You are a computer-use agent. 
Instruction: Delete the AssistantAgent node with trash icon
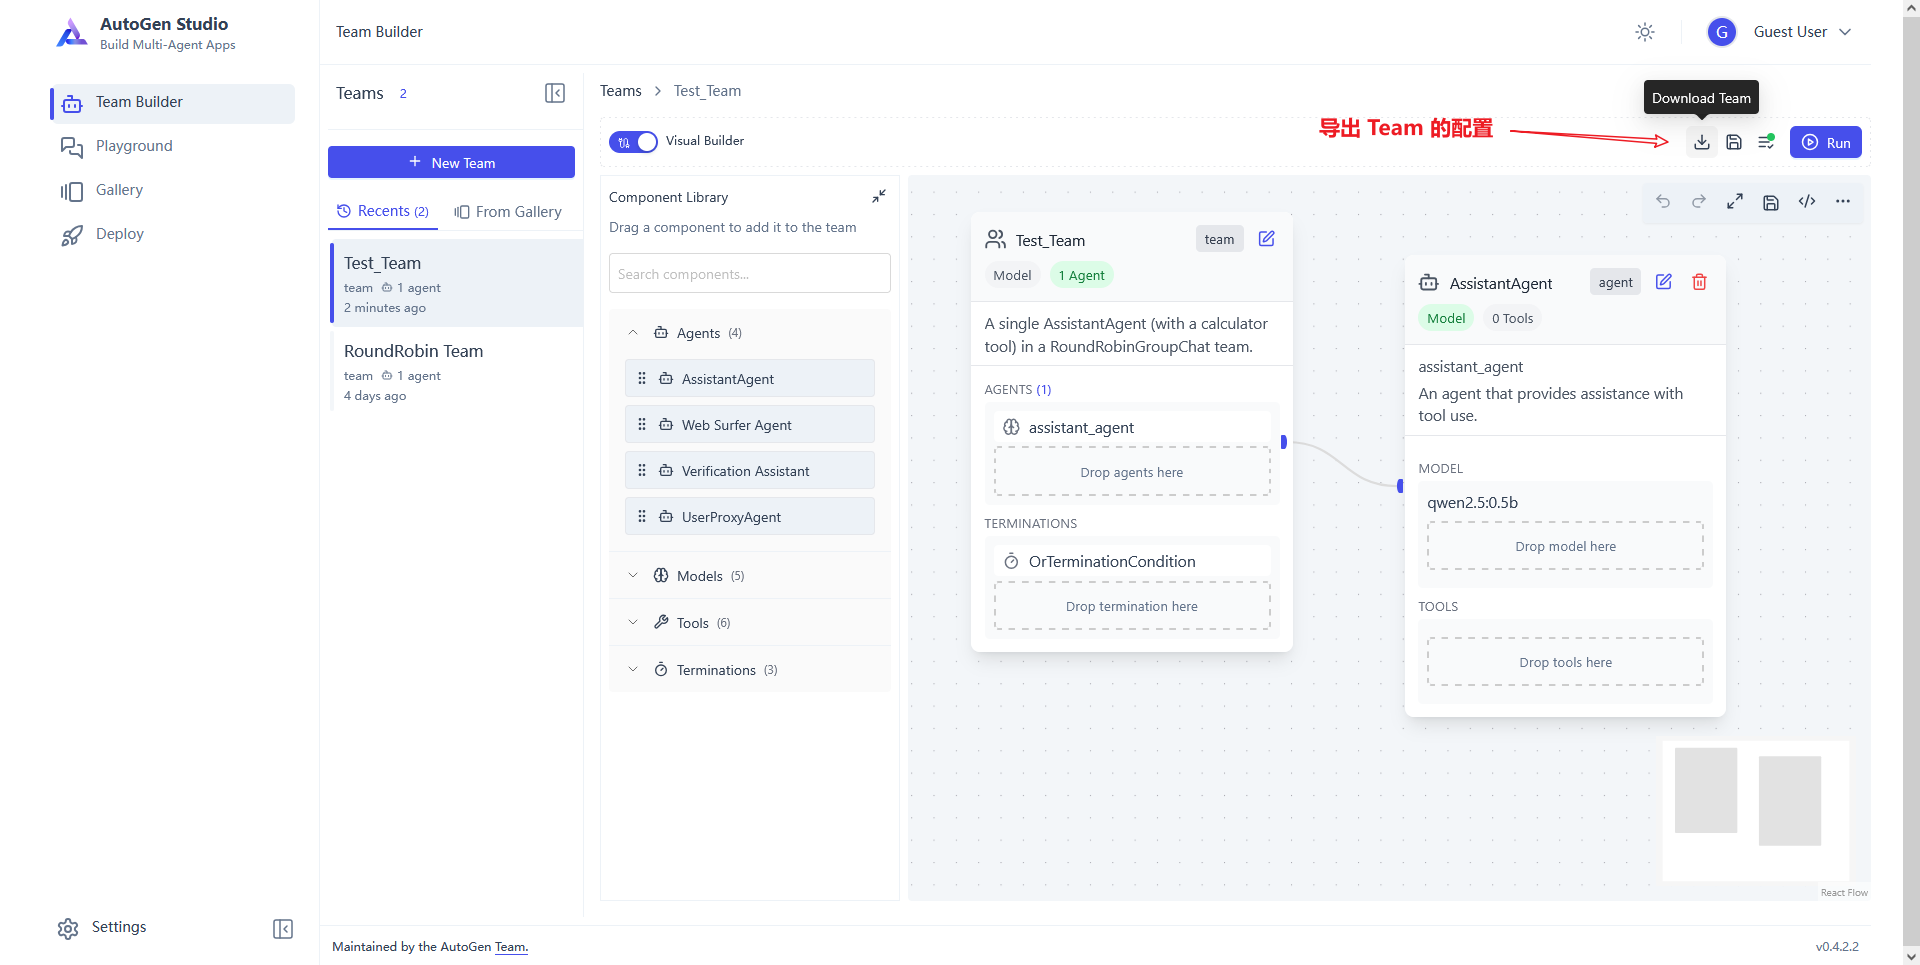[1699, 282]
